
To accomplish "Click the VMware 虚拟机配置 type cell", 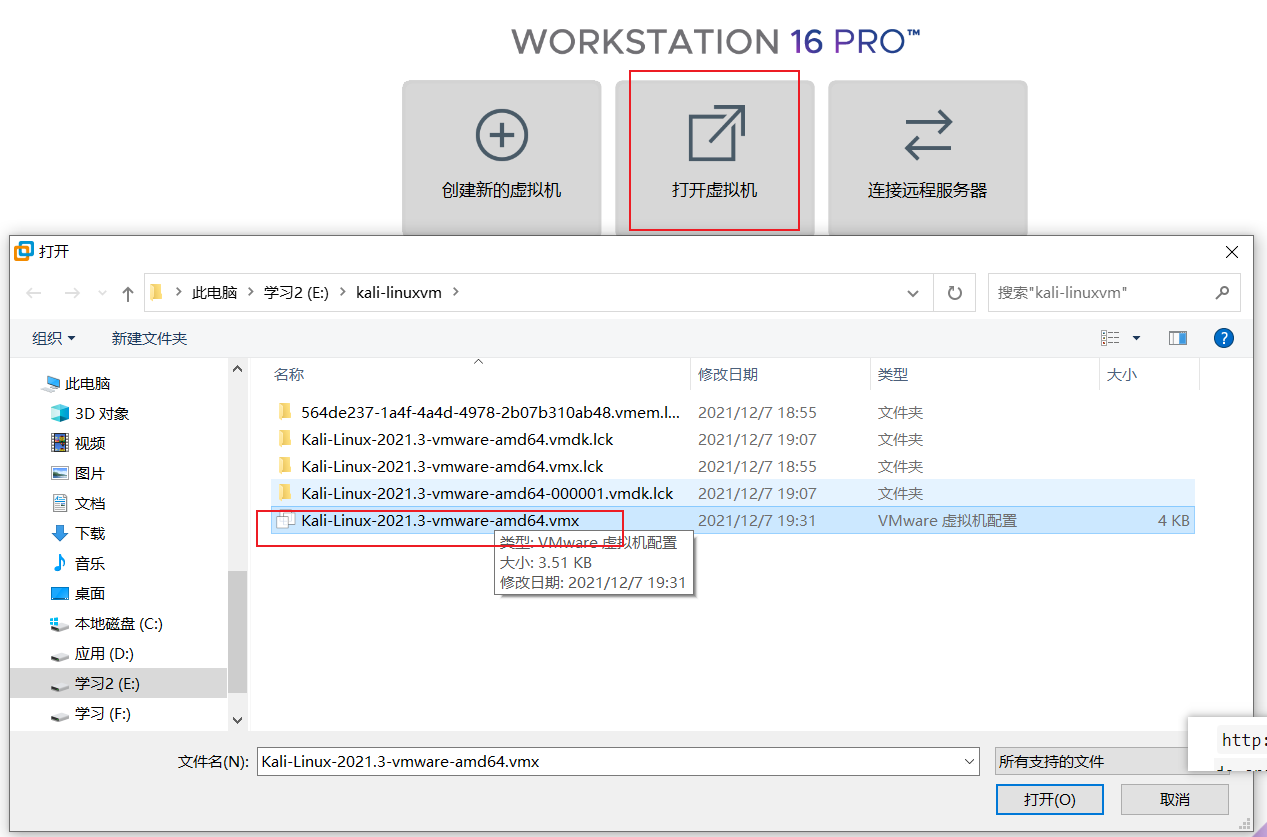I will pyautogui.click(x=947, y=520).
